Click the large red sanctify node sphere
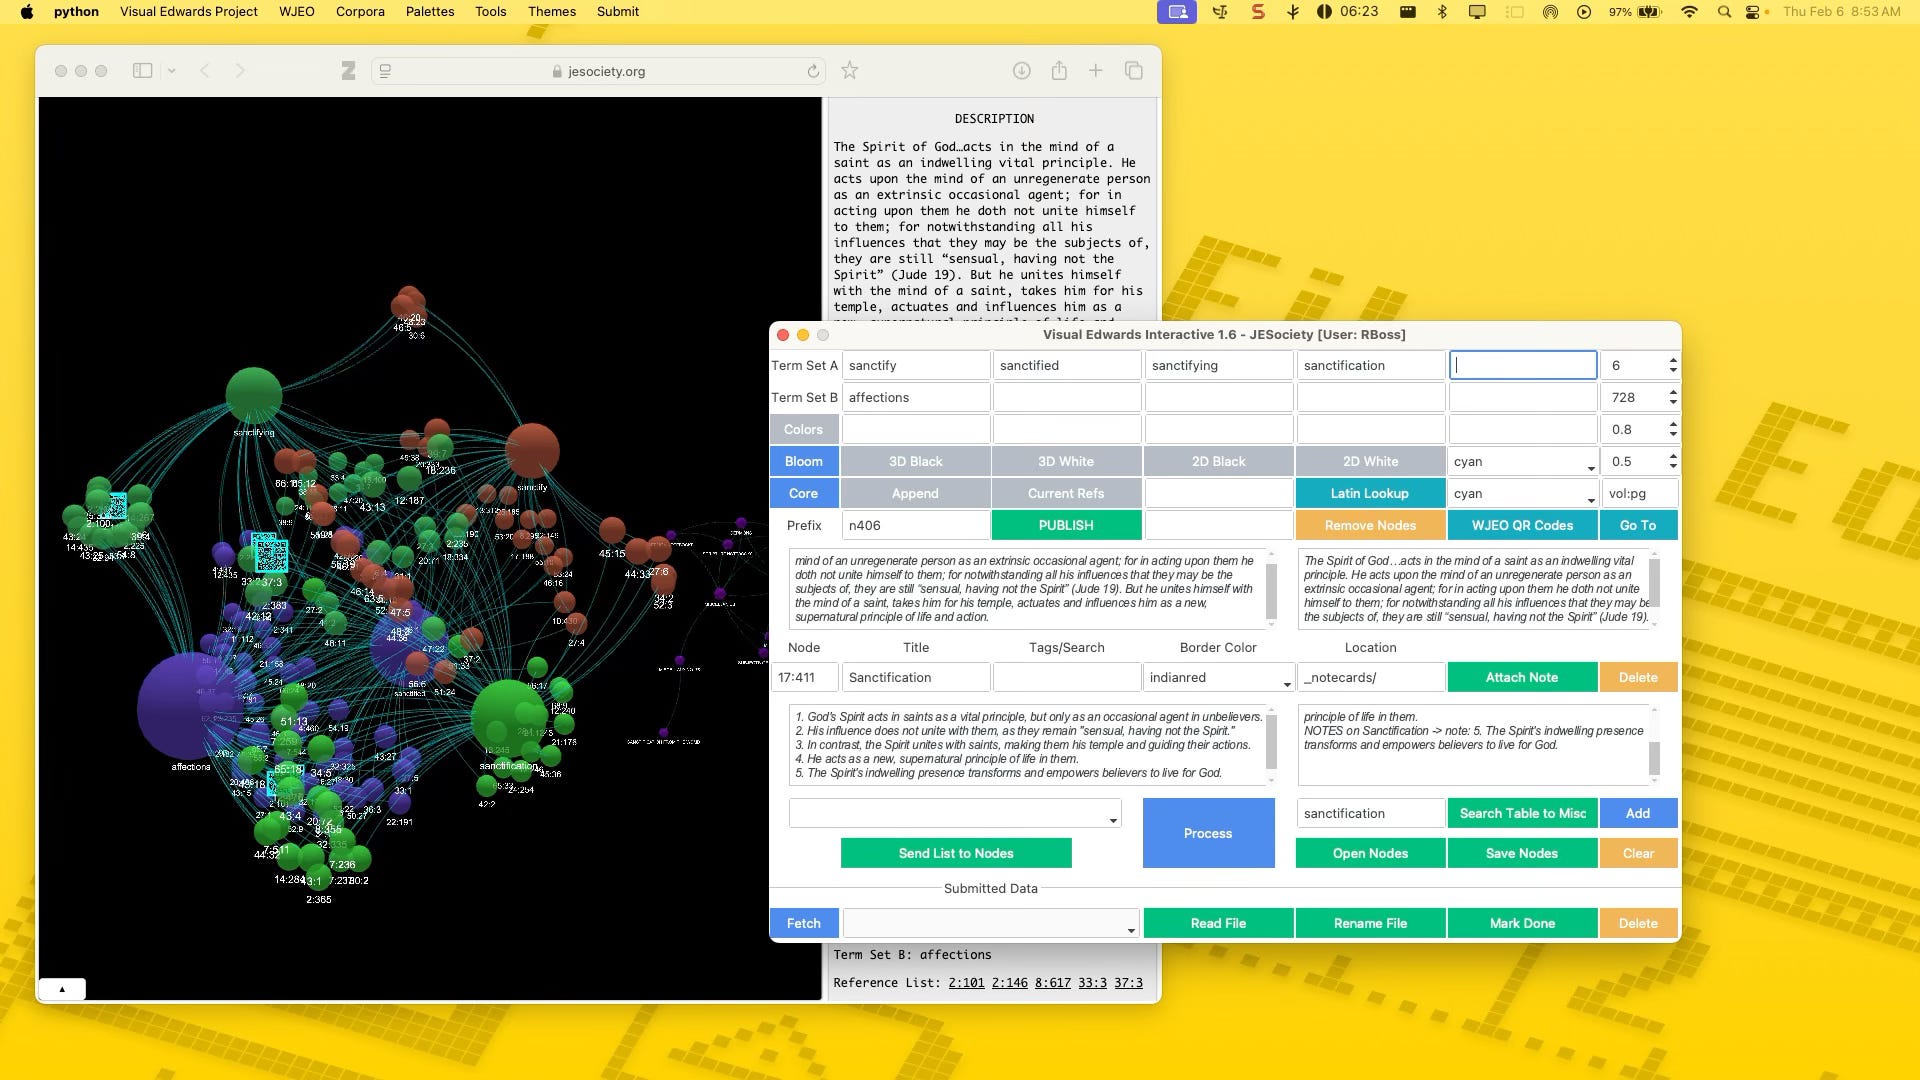 (532, 450)
